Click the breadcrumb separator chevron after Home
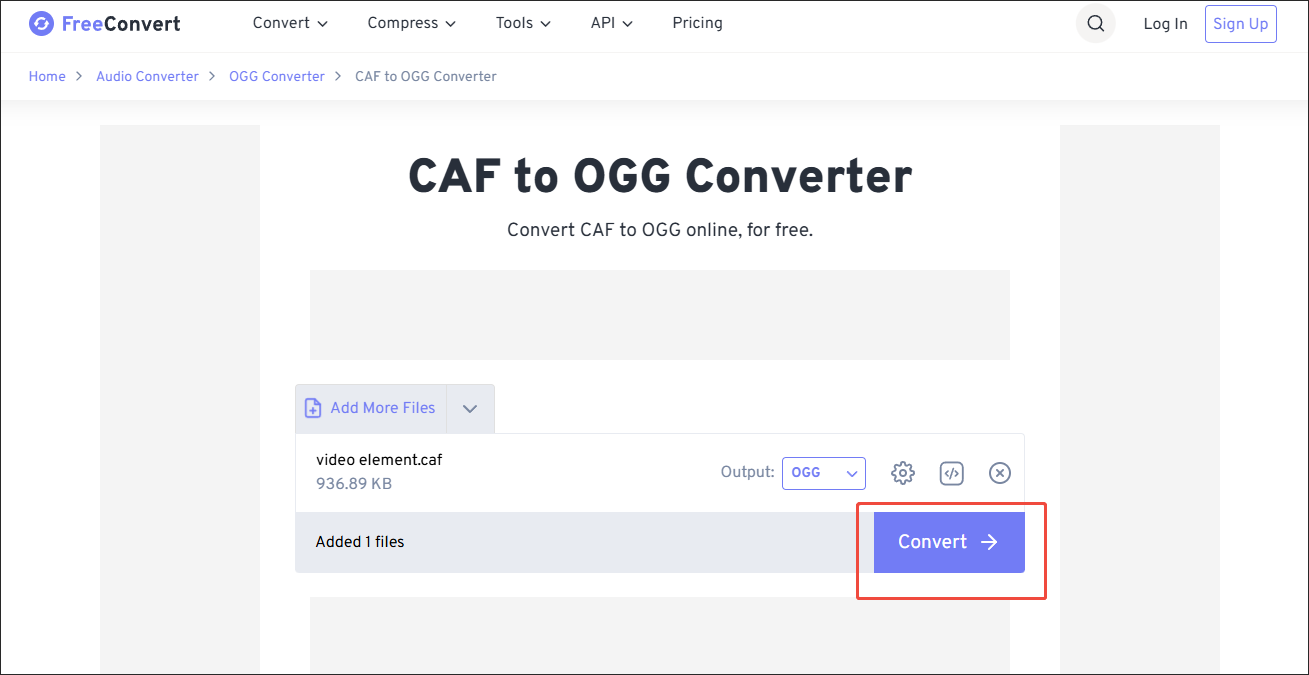The height and width of the screenshot is (675, 1309). (79, 76)
